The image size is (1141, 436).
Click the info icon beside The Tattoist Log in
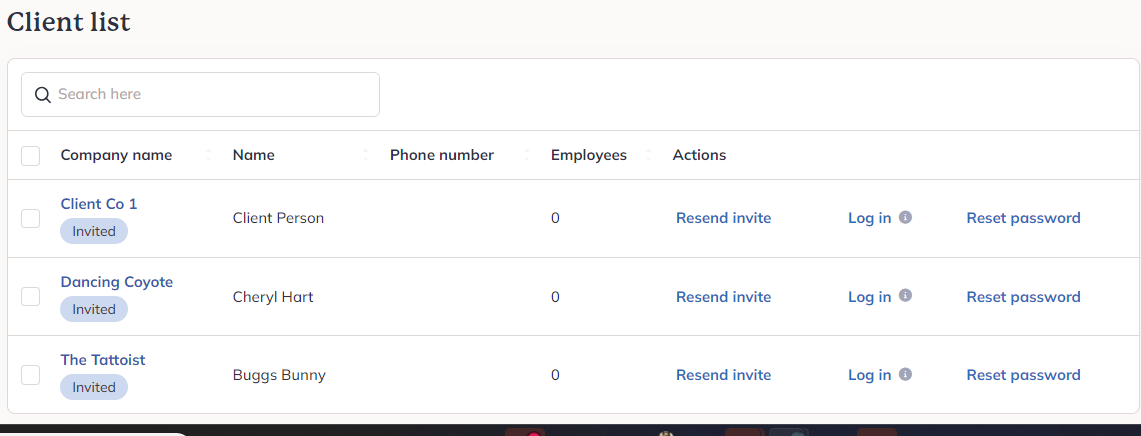(x=905, y=374)
